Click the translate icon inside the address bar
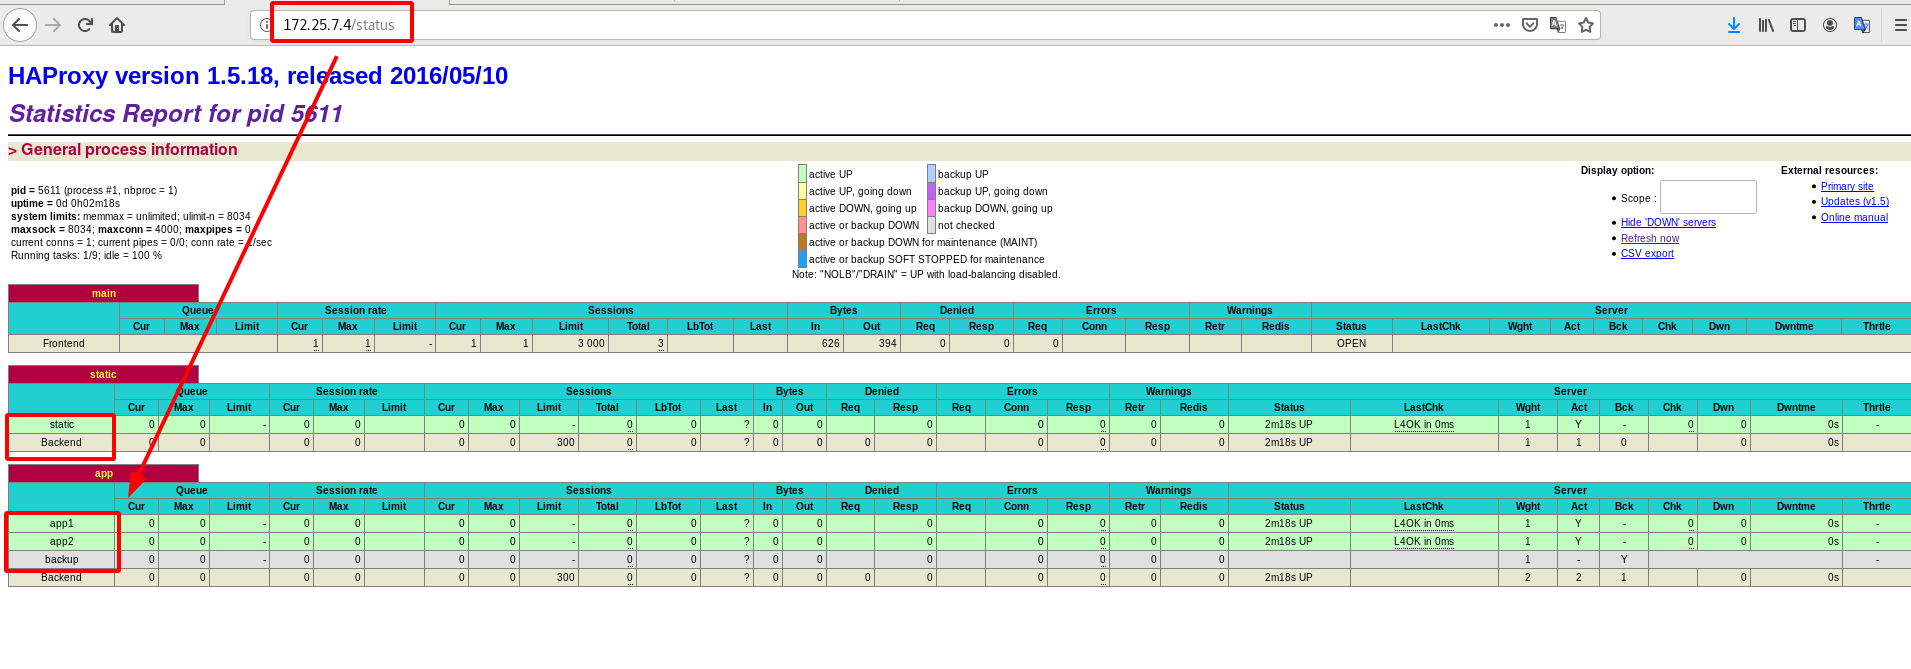 click(1558, 25)
